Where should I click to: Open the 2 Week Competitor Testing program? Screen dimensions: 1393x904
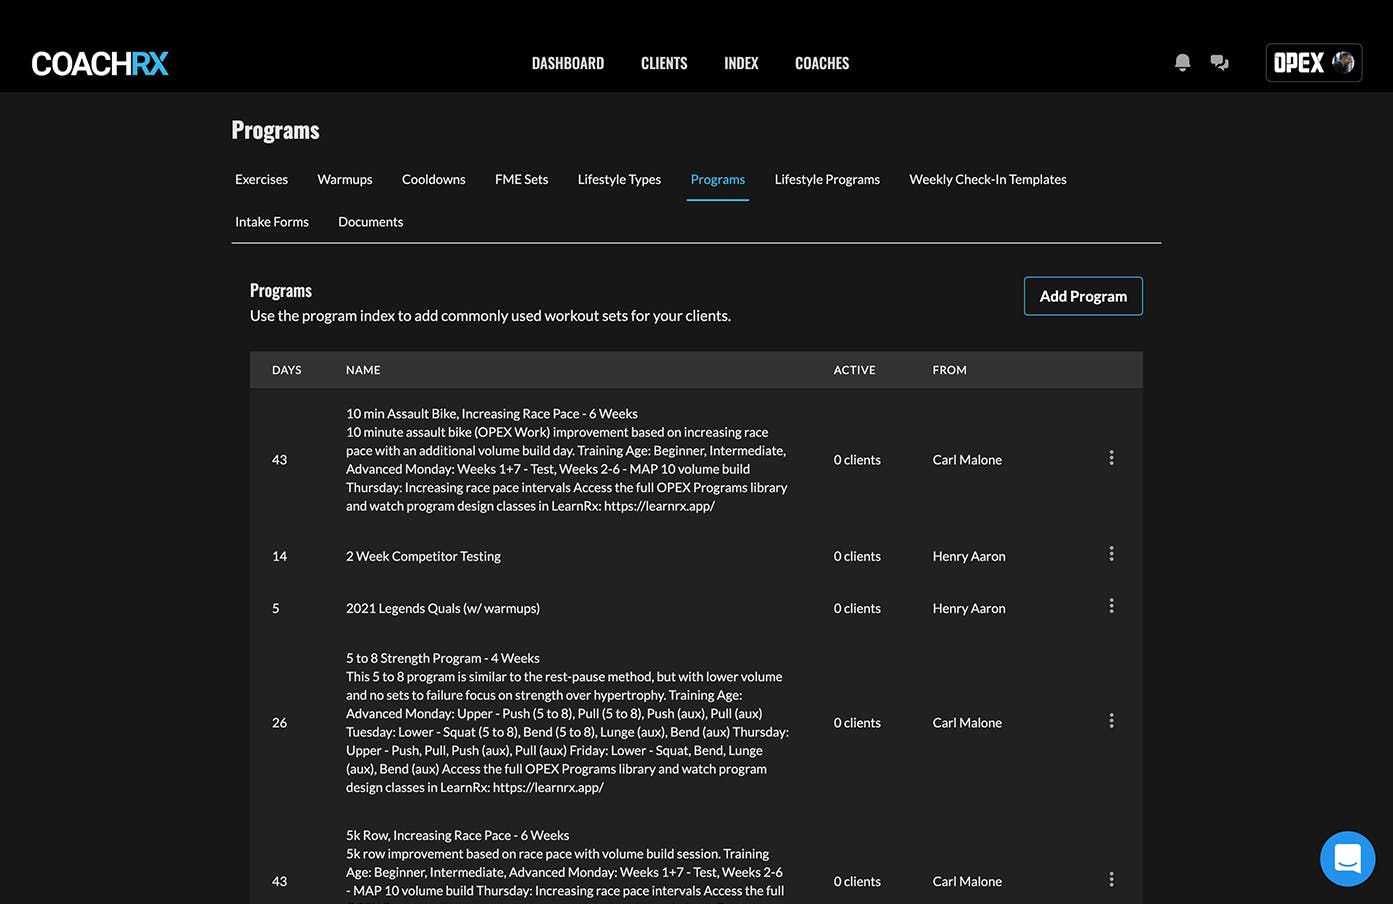point(423,557)
